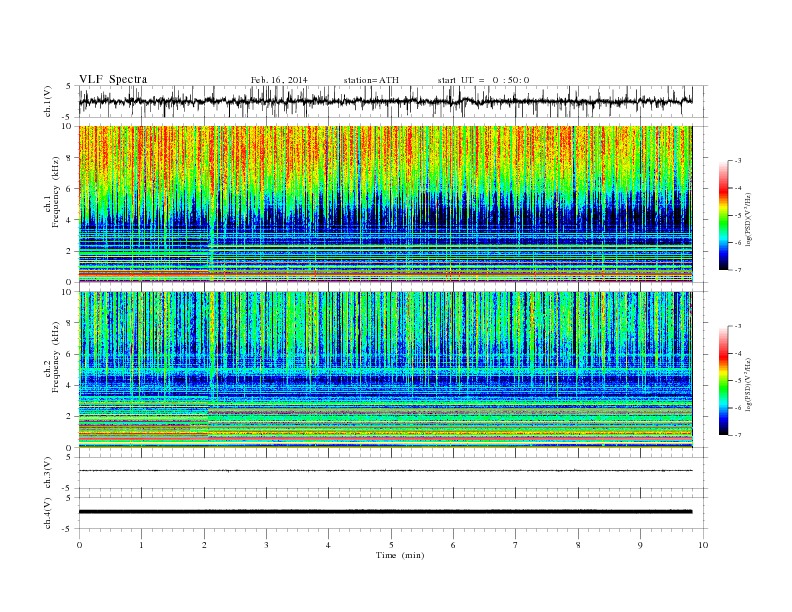Screen dimensions: 792x612
Task: Click the 'ch.3(V)' axis label
Action: click(x=48, y=473)
